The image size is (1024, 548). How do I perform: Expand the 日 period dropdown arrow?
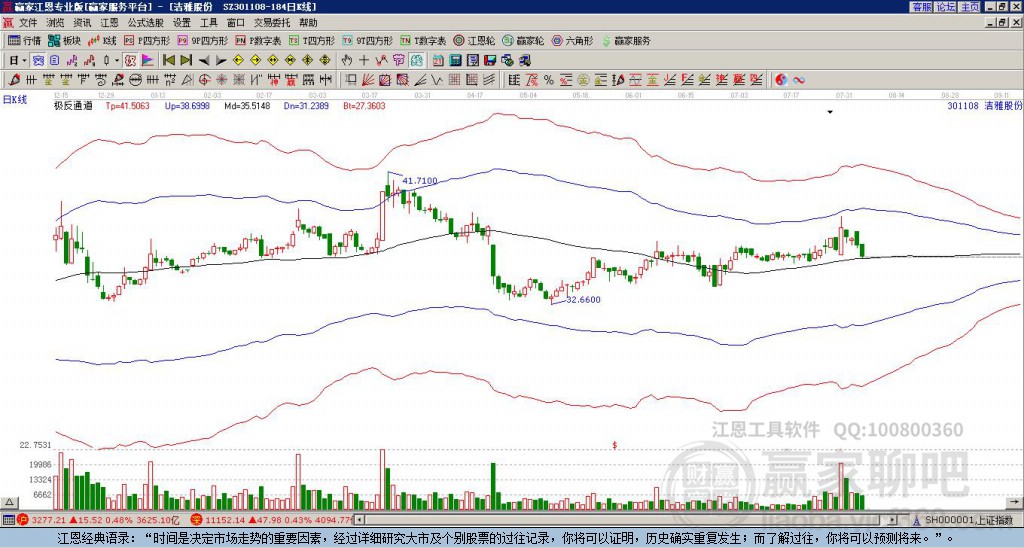[x=24, y=60]
